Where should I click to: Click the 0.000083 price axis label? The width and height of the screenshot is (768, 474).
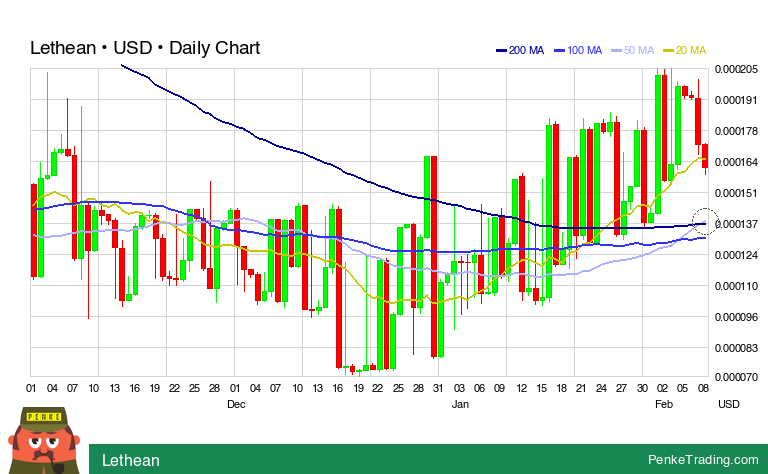pyautogui.click(x=736, y=348)
